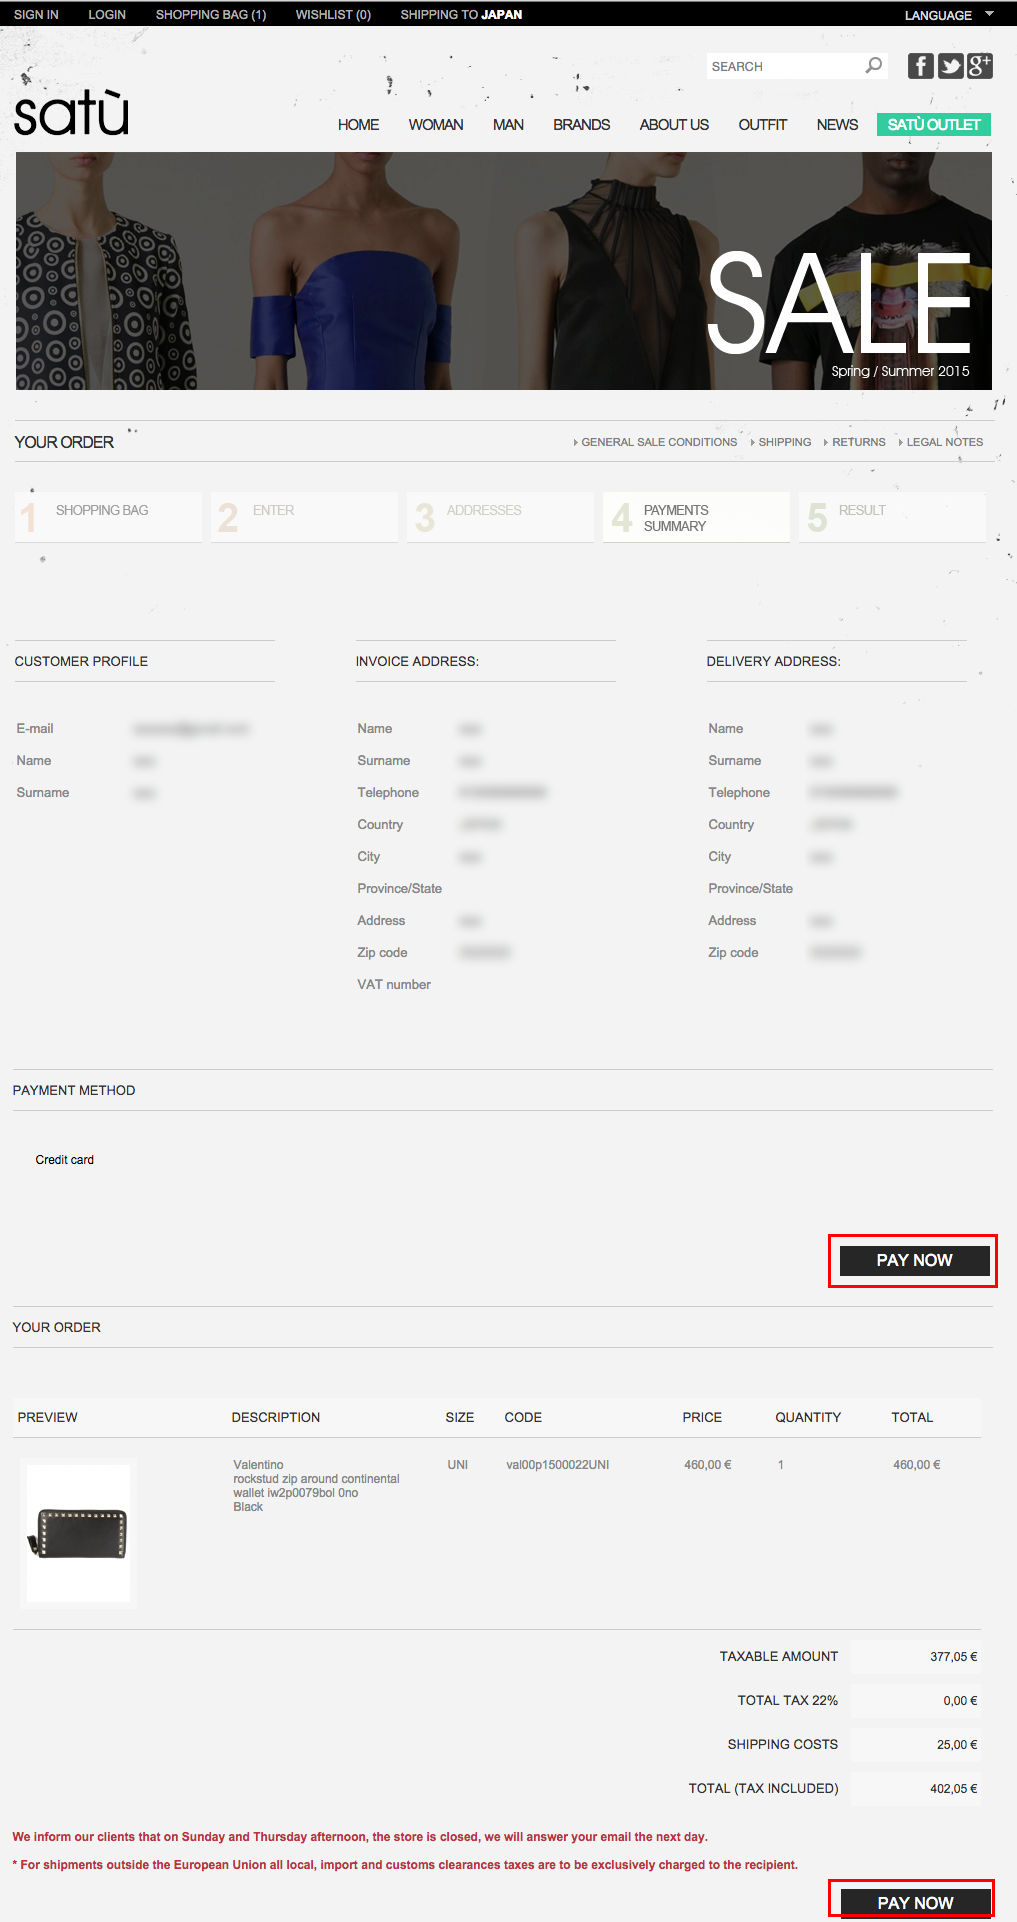This screenshot has height=1922, width=1017.
Task: Open the Legal Notes link
Action: click(944, 442)
